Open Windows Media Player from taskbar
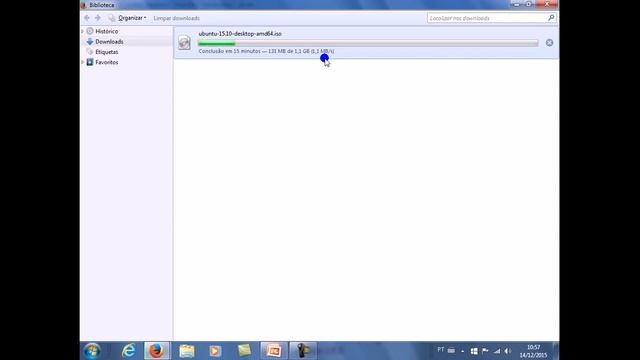The height and width of the screenshot is (360, 640). point(215,351)
